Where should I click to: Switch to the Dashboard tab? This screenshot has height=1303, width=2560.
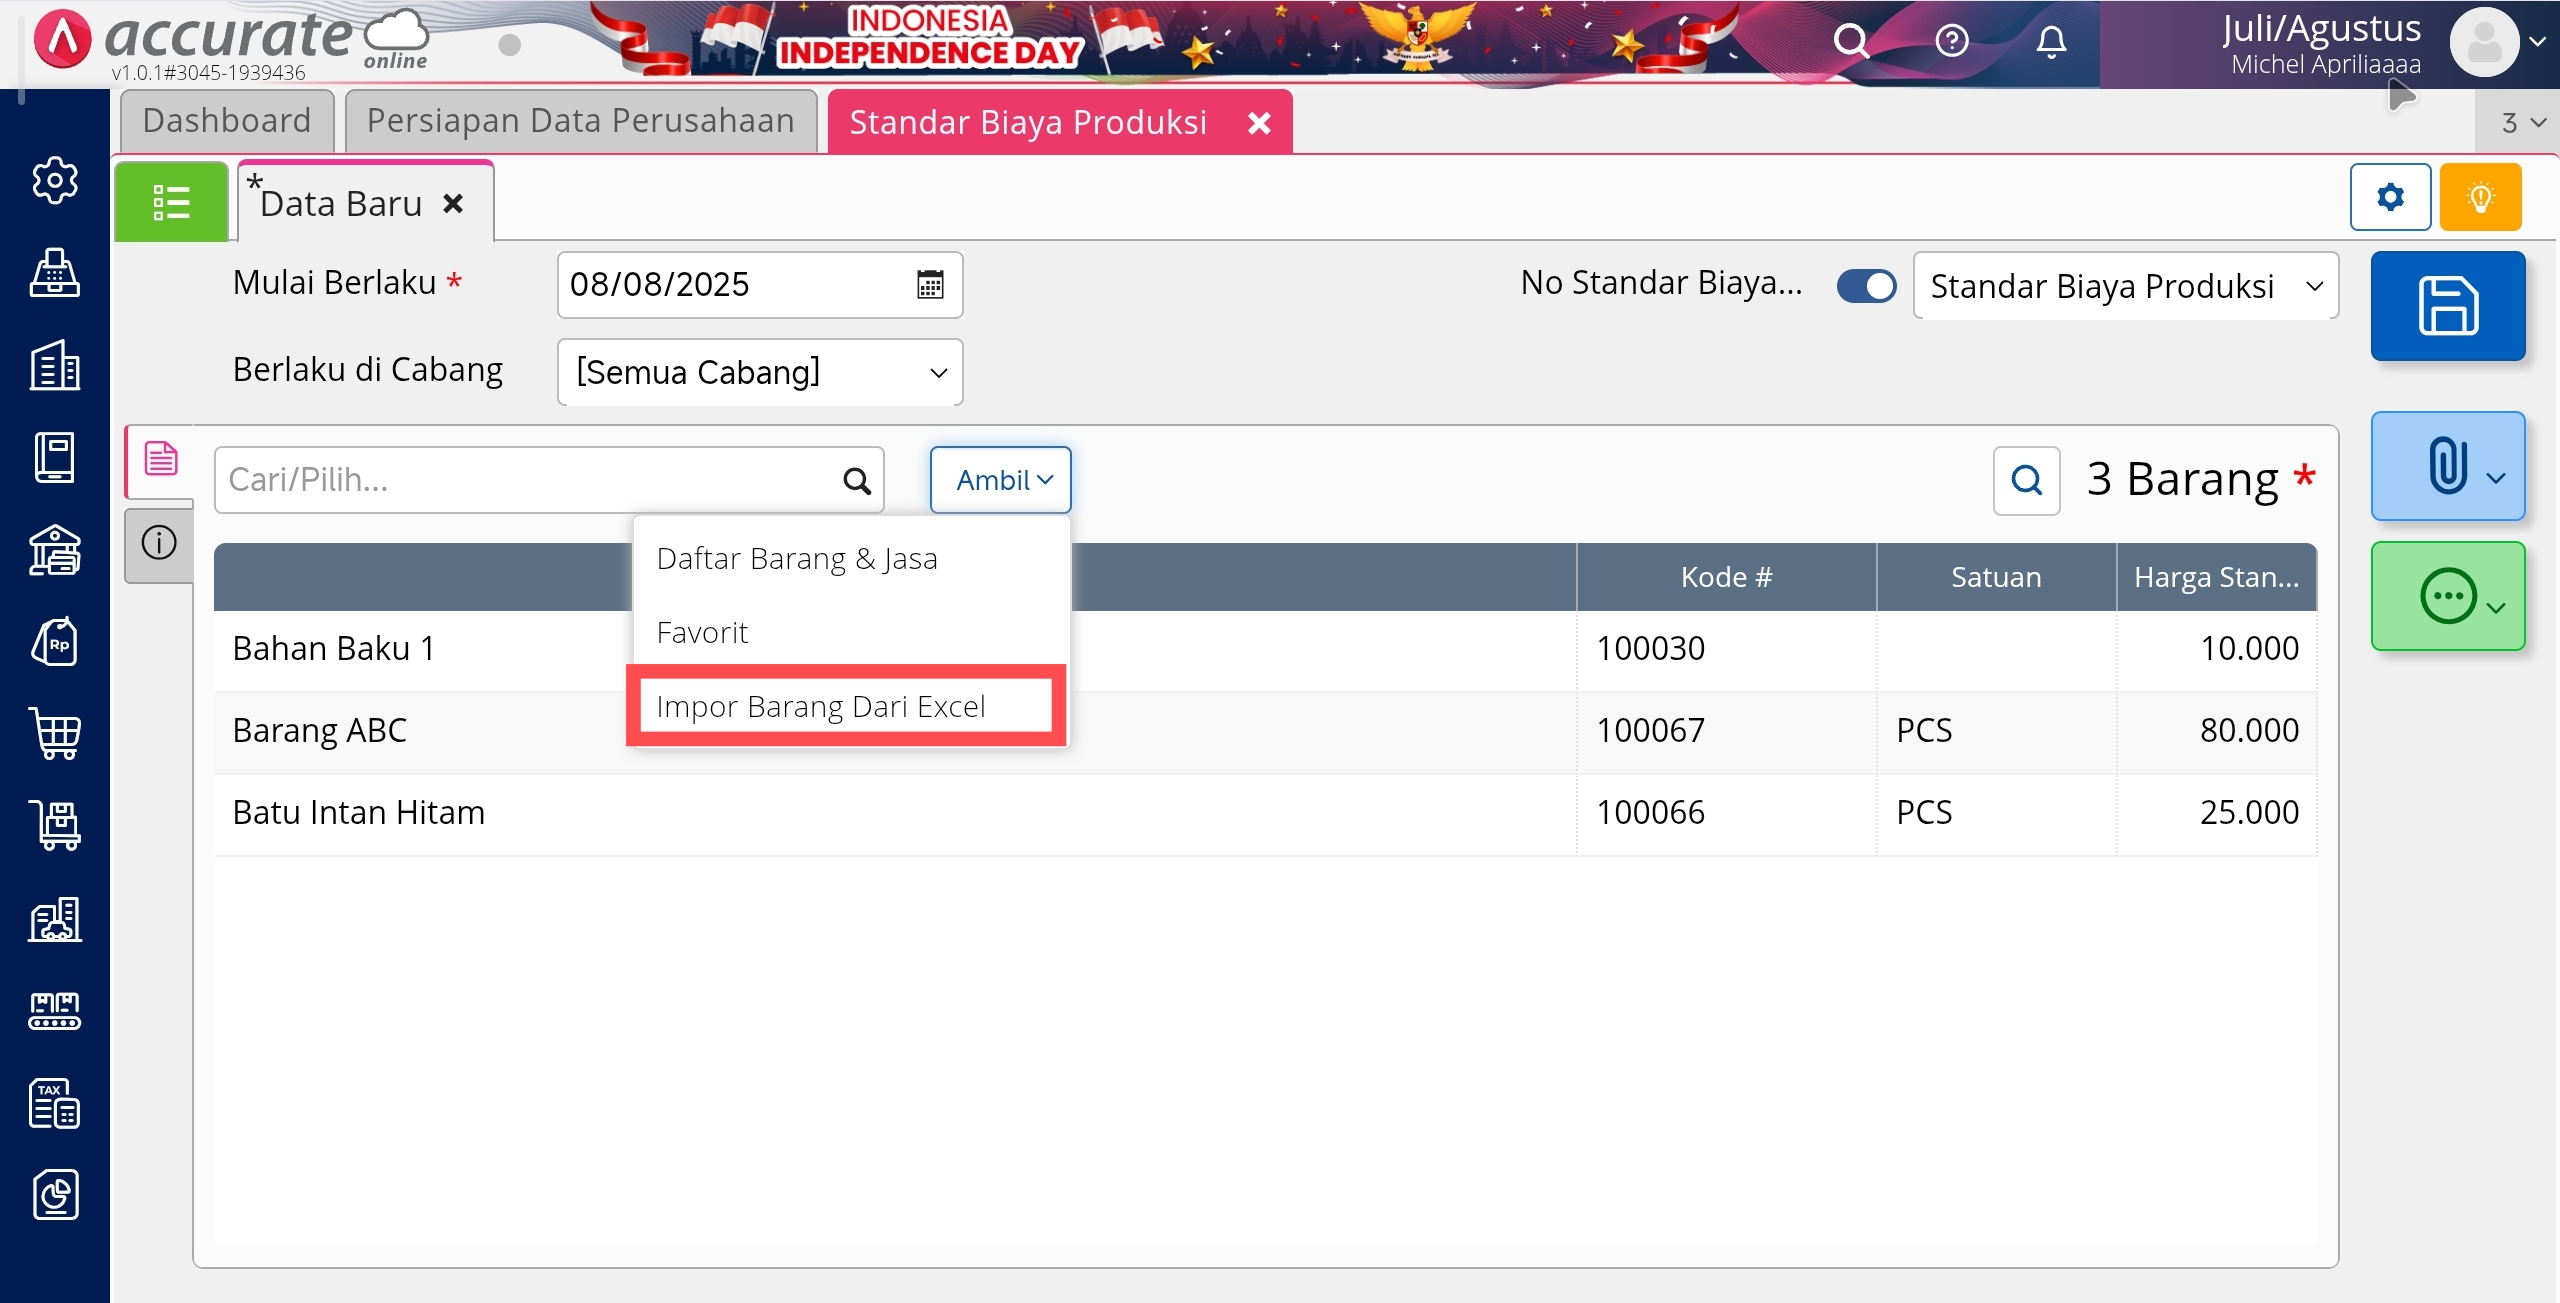click(x=227, y=121)
